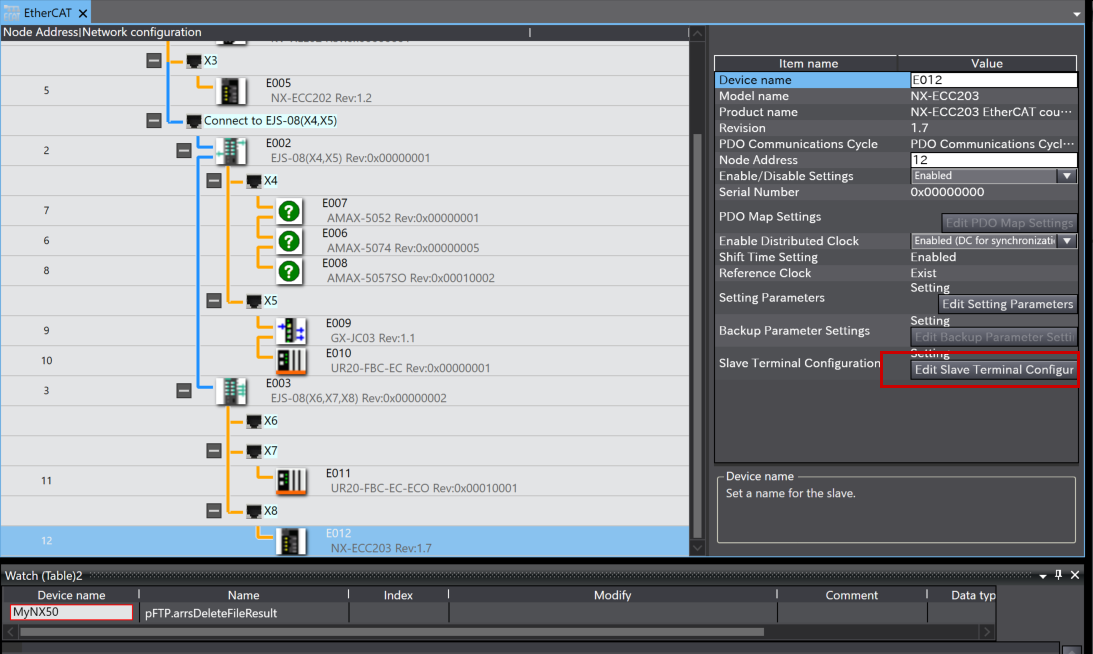The image size is (1093, 654).
Task: Select the E010 UR20-FBC-EC device icon
Action: pos(291,360)
